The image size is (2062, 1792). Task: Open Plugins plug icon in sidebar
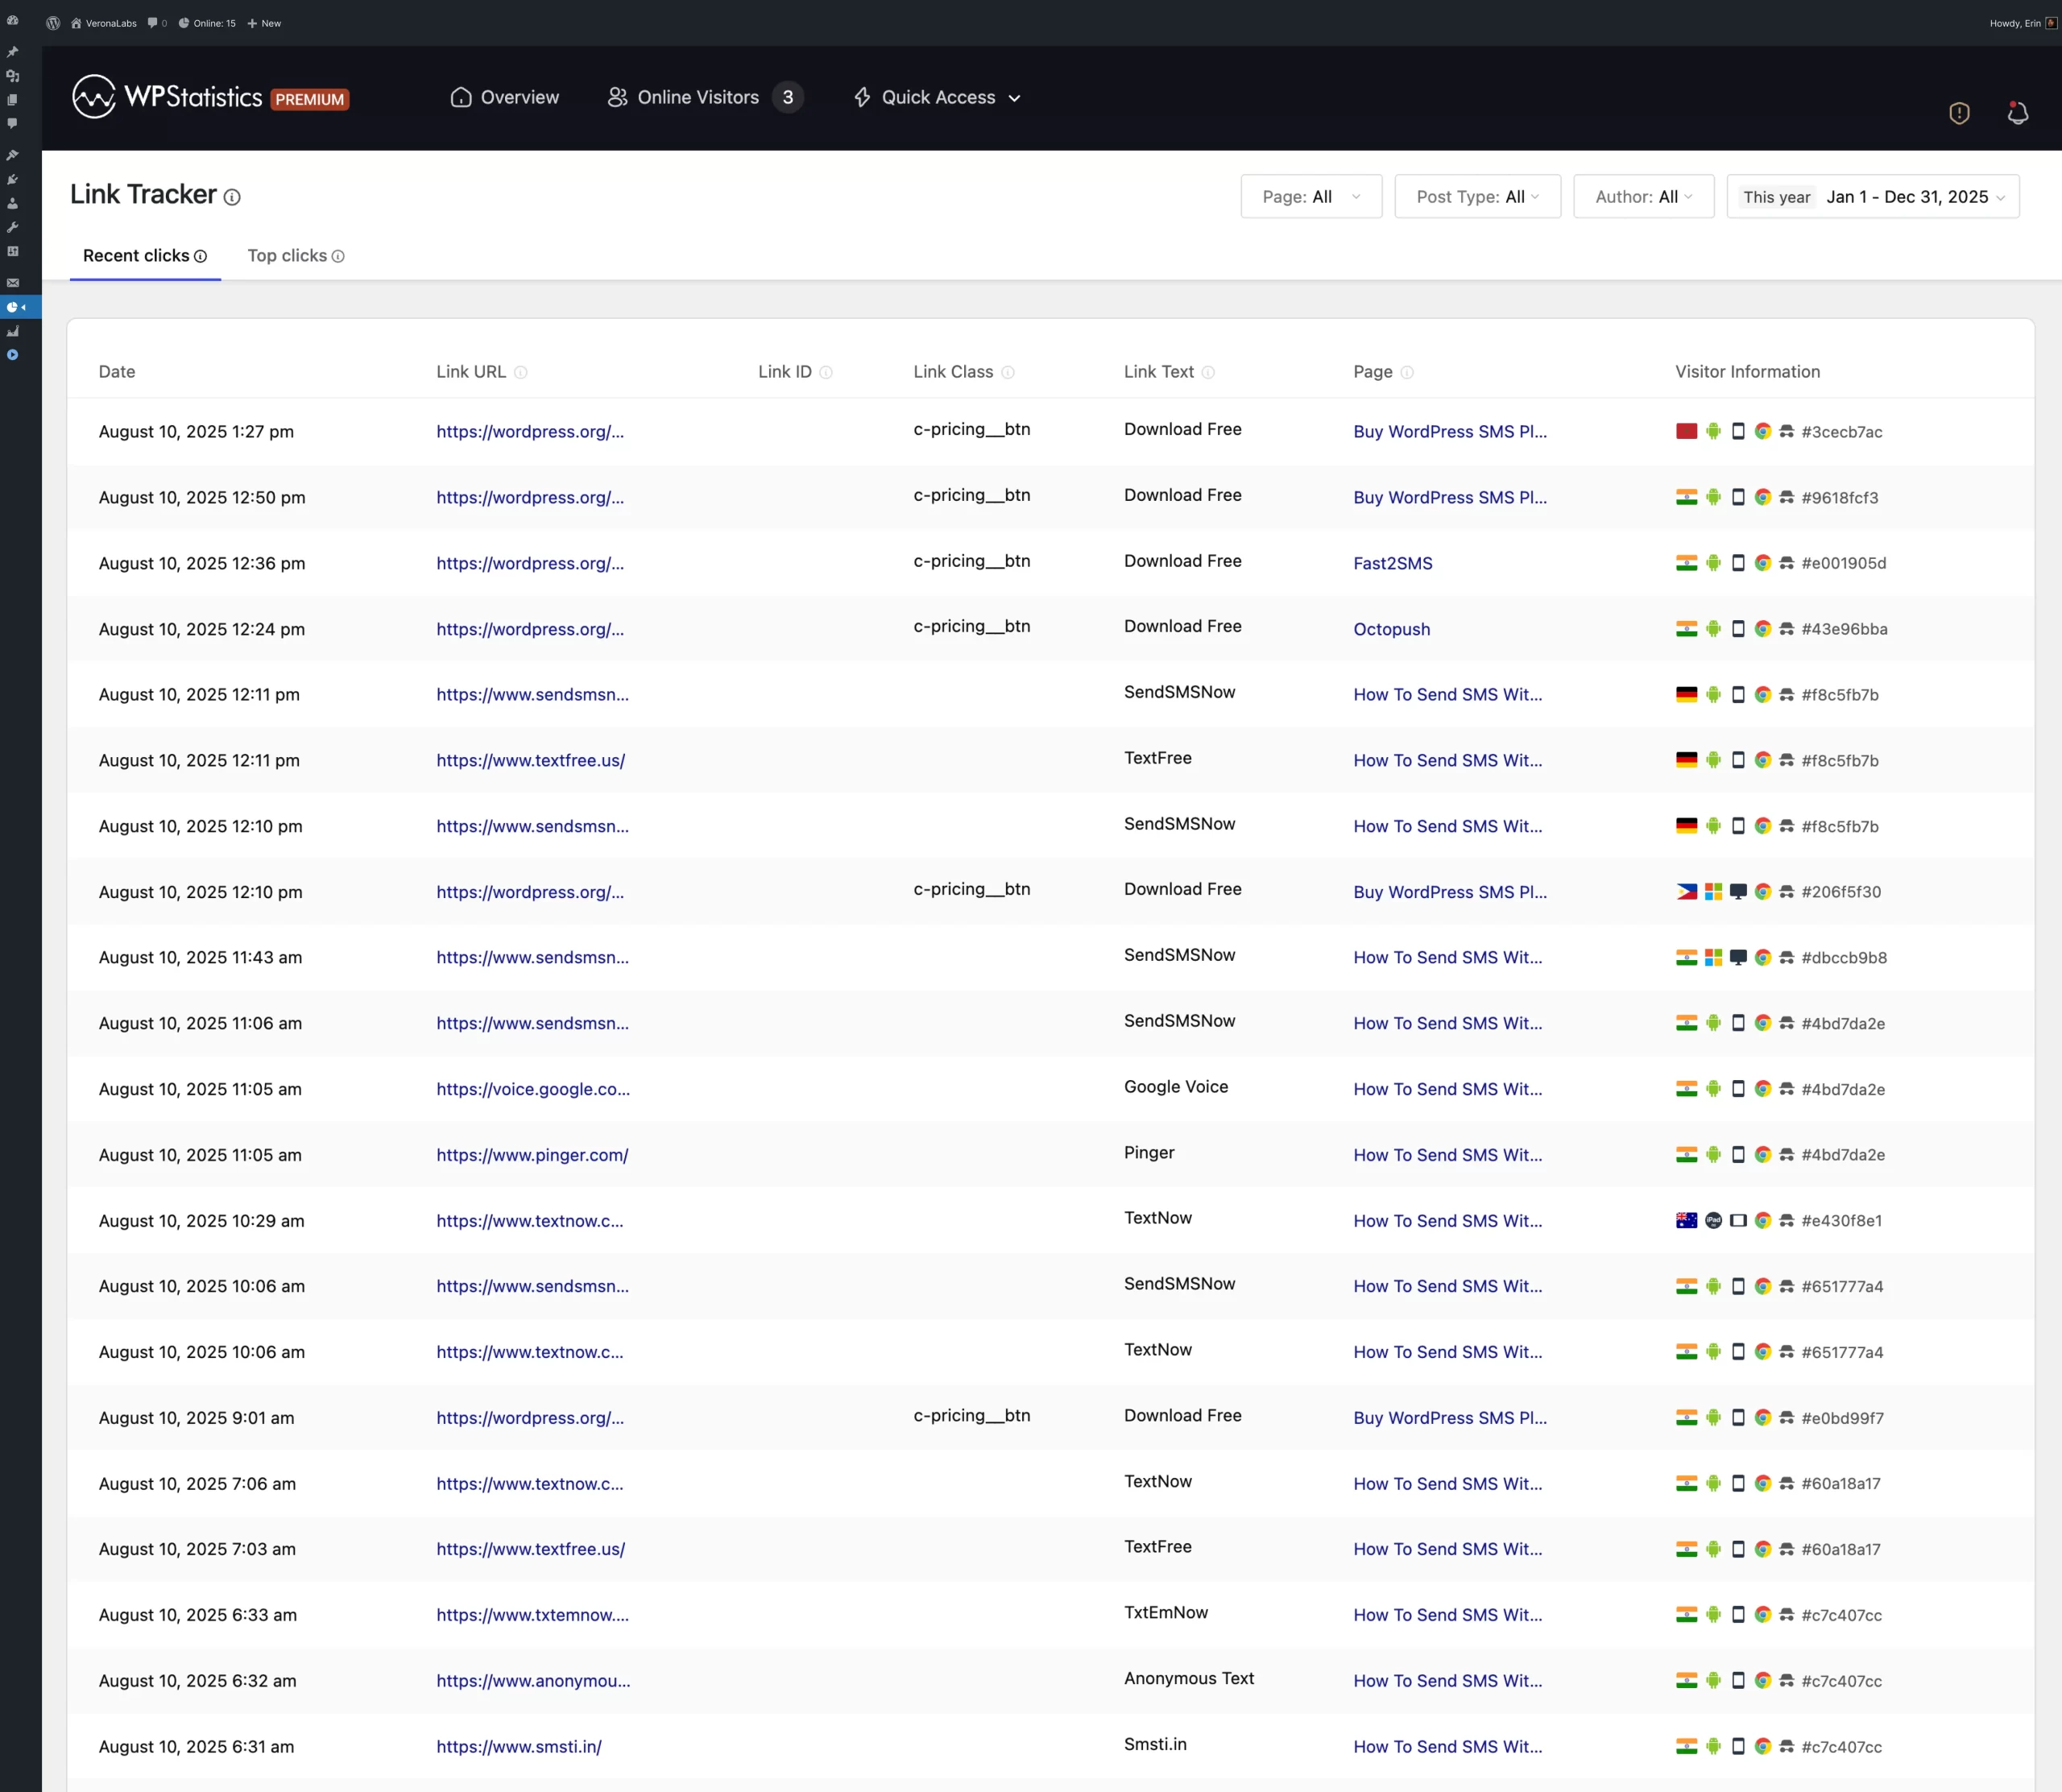(x=12, y=179)
